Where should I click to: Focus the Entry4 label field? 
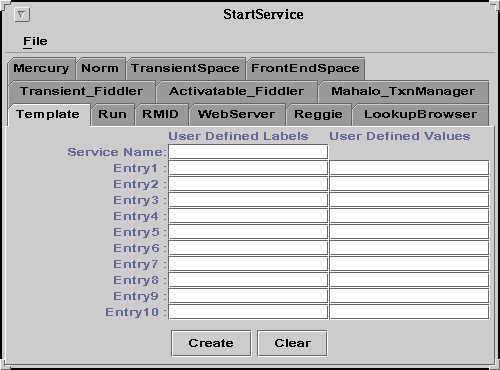click(x=248, y=216)
